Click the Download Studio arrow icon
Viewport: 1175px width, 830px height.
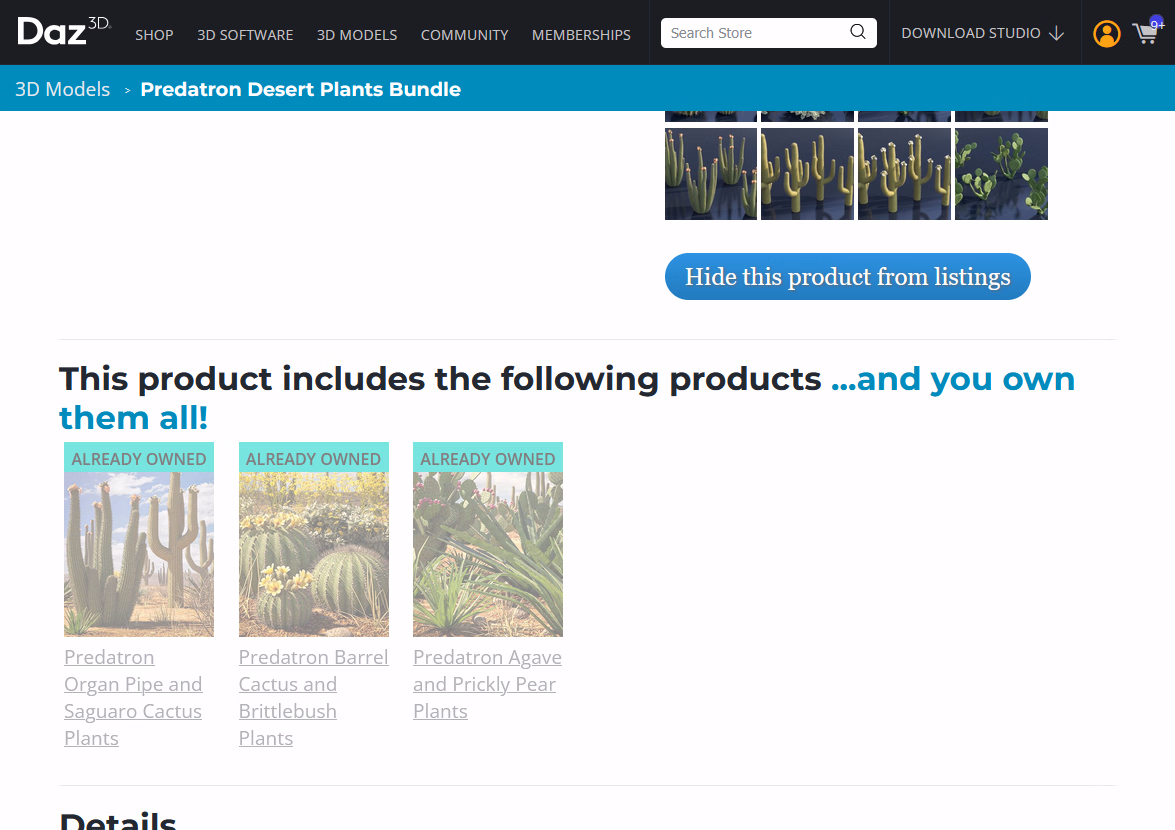click(1056, 34)
